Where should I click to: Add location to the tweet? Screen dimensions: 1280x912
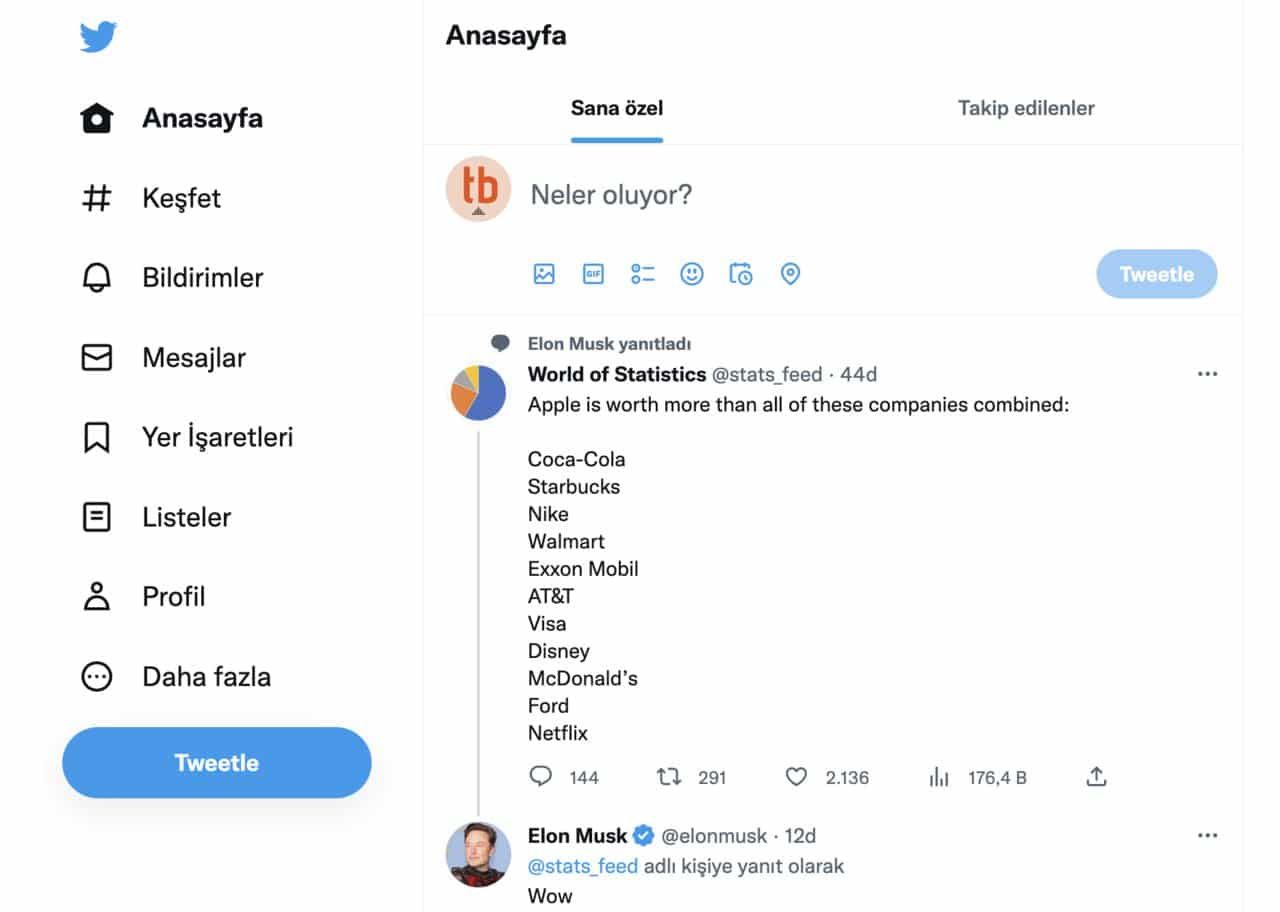[x=790, y=273]
